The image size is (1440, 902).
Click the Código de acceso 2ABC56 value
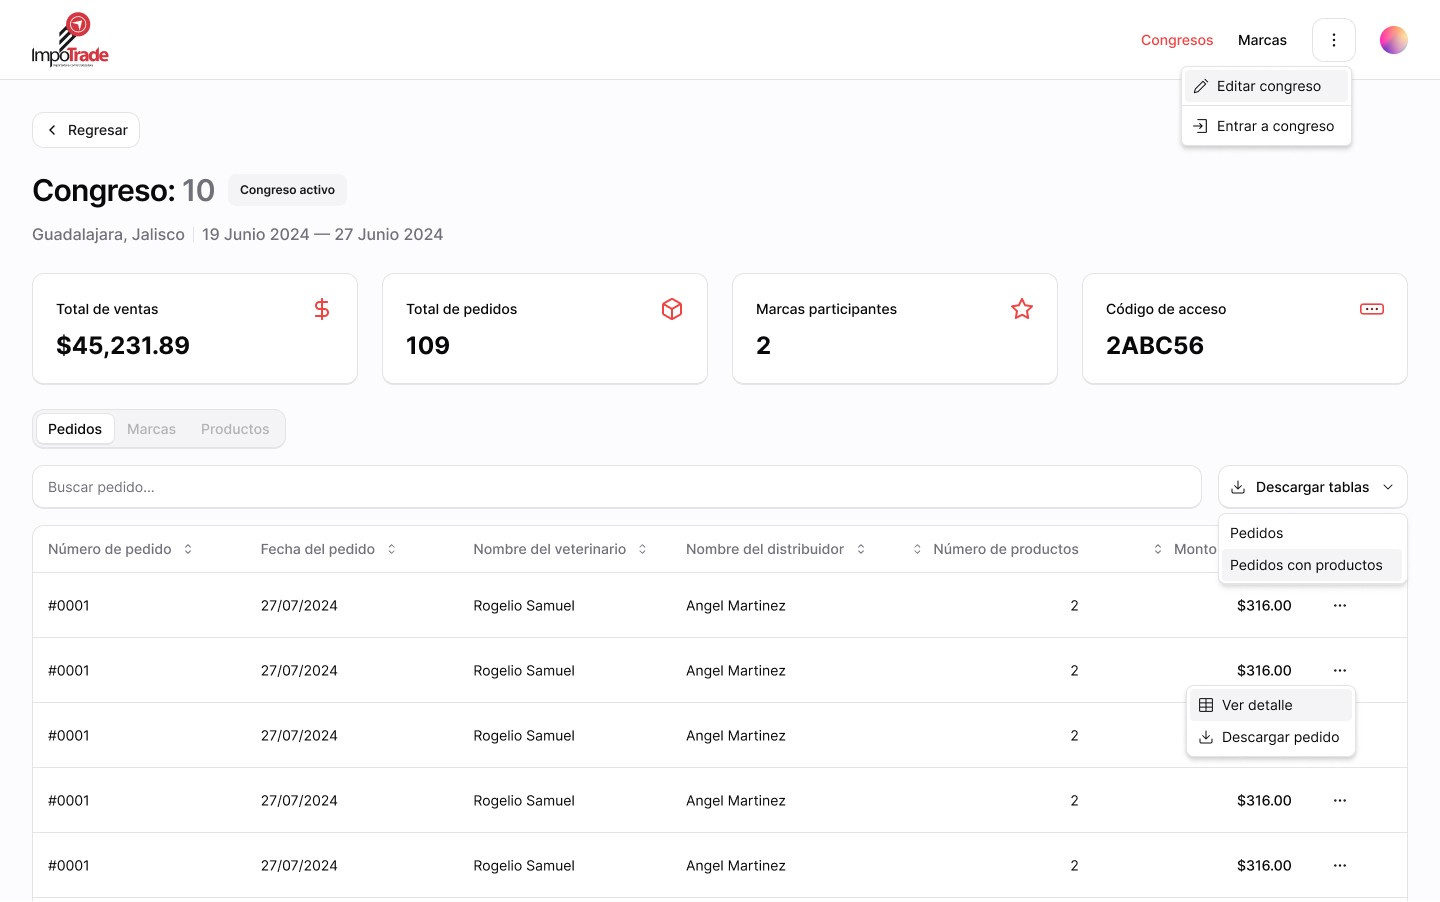(x=1155, y=346)
